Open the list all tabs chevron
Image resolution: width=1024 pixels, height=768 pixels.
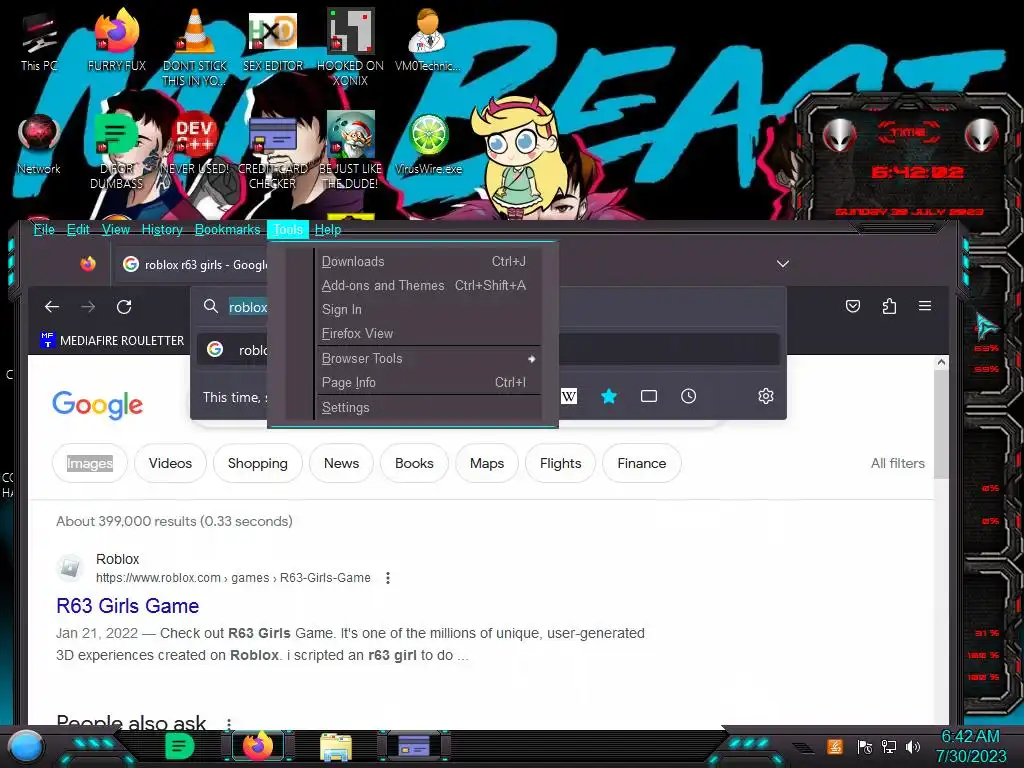click(x=782, y=264)
